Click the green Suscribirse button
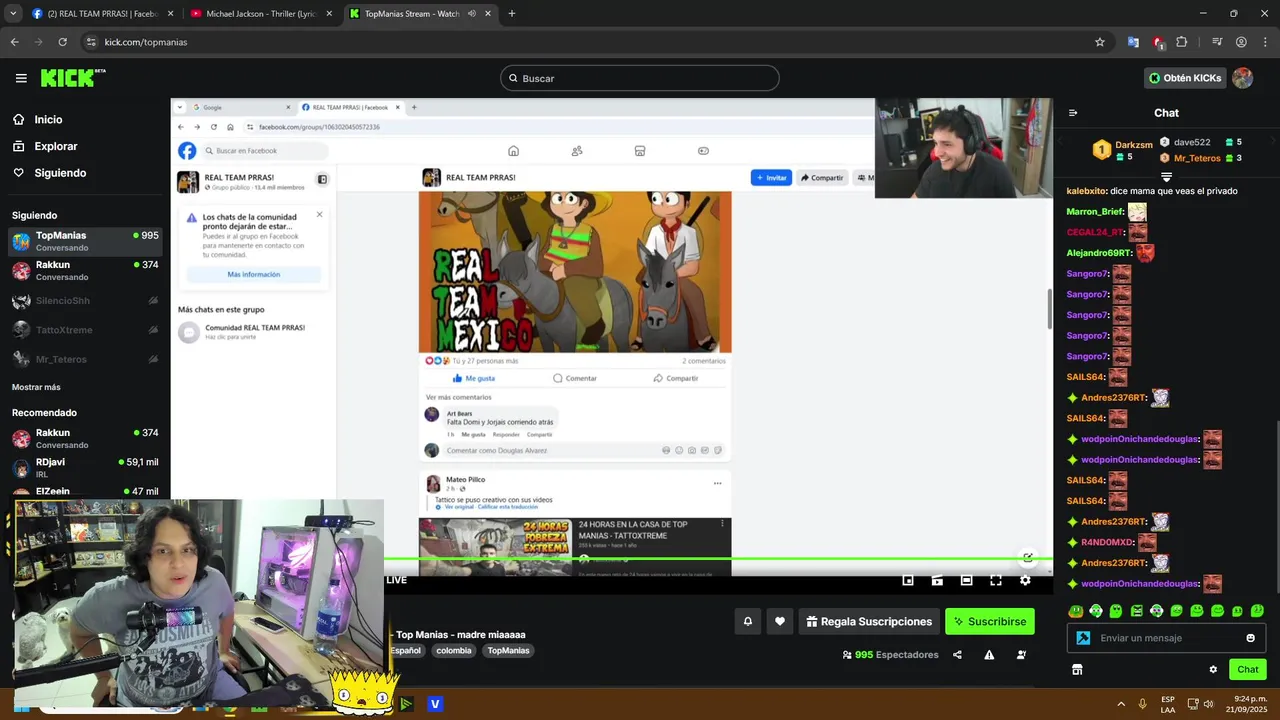This screenshot has width=1280, height=720. pos(990,621)
